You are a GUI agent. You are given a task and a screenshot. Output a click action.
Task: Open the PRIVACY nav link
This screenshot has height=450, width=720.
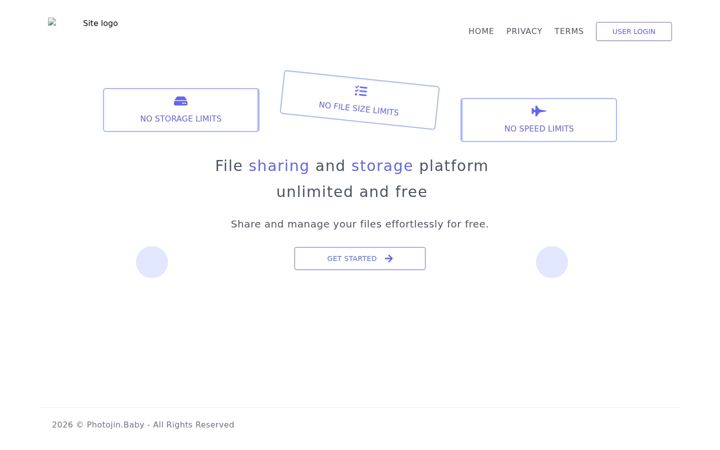524,31
